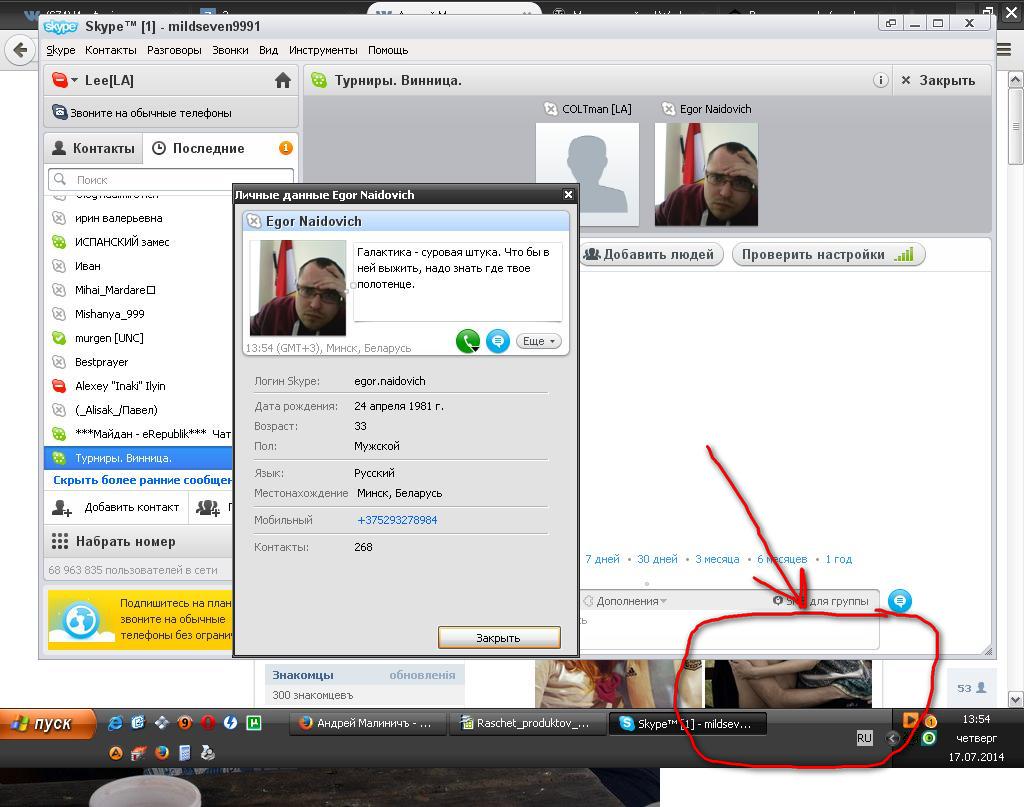Expand the Еще dropdown
Viewport: 1024px width, 807px height.
(x=539, y=341)
